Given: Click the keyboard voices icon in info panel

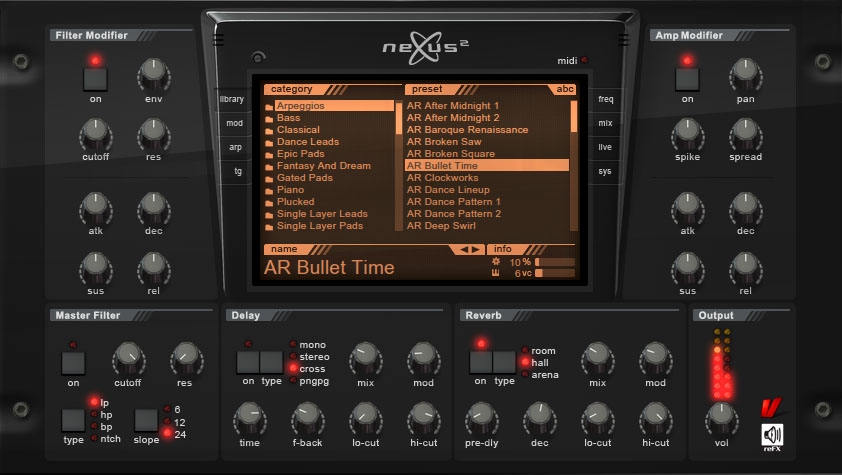Looking at the screenshot, I should (x=496, y=273).
